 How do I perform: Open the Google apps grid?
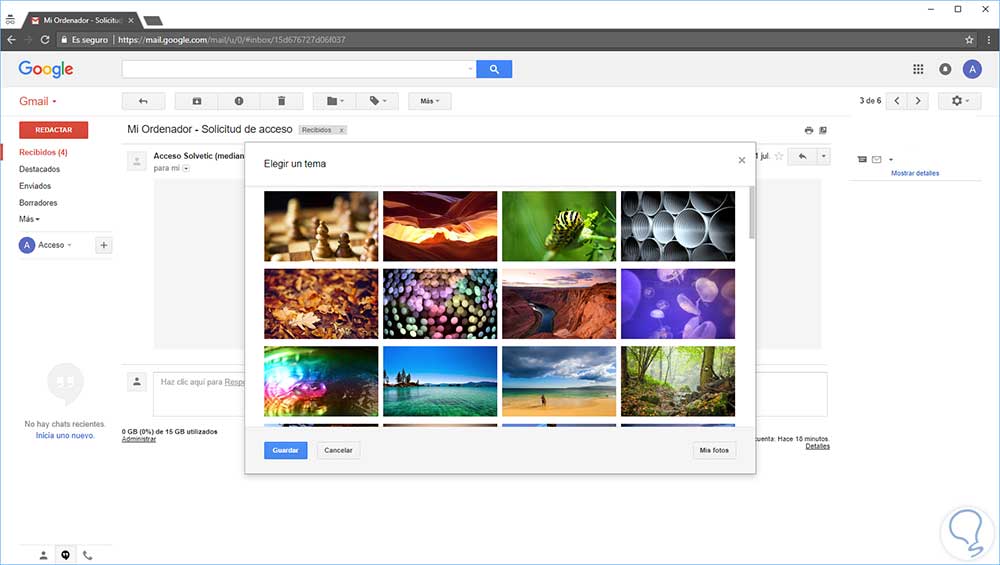[x=918, y=69]
